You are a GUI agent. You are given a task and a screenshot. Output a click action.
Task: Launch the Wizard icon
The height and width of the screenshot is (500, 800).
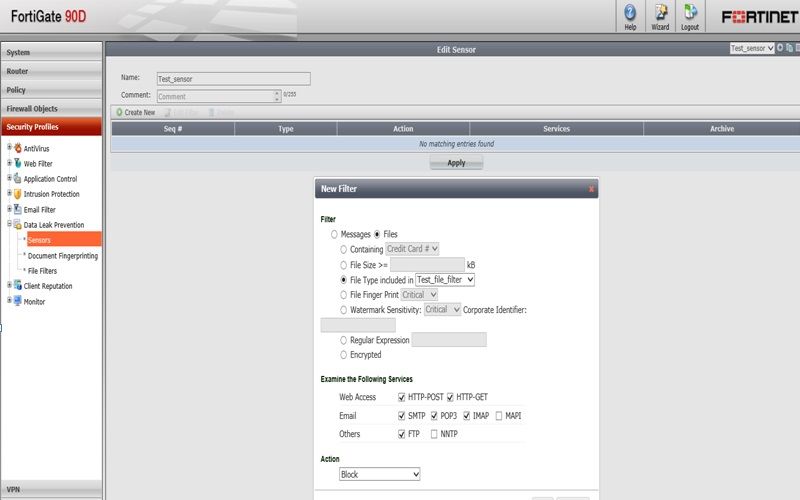661,12
